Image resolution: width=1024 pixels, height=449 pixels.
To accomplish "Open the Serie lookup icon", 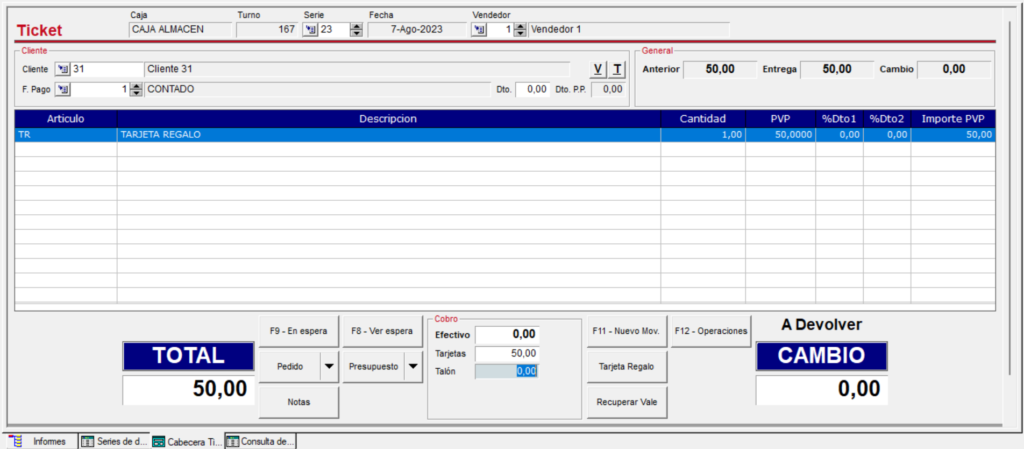I will 310,29.
